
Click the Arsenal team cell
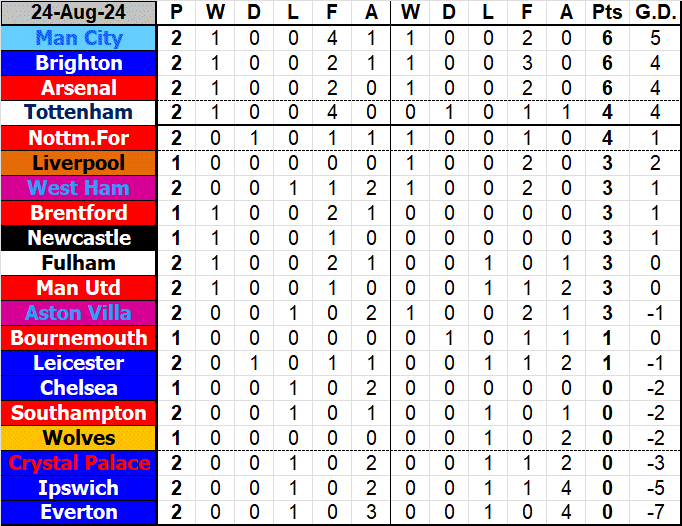pyautogui.click(x=79, y=88)
